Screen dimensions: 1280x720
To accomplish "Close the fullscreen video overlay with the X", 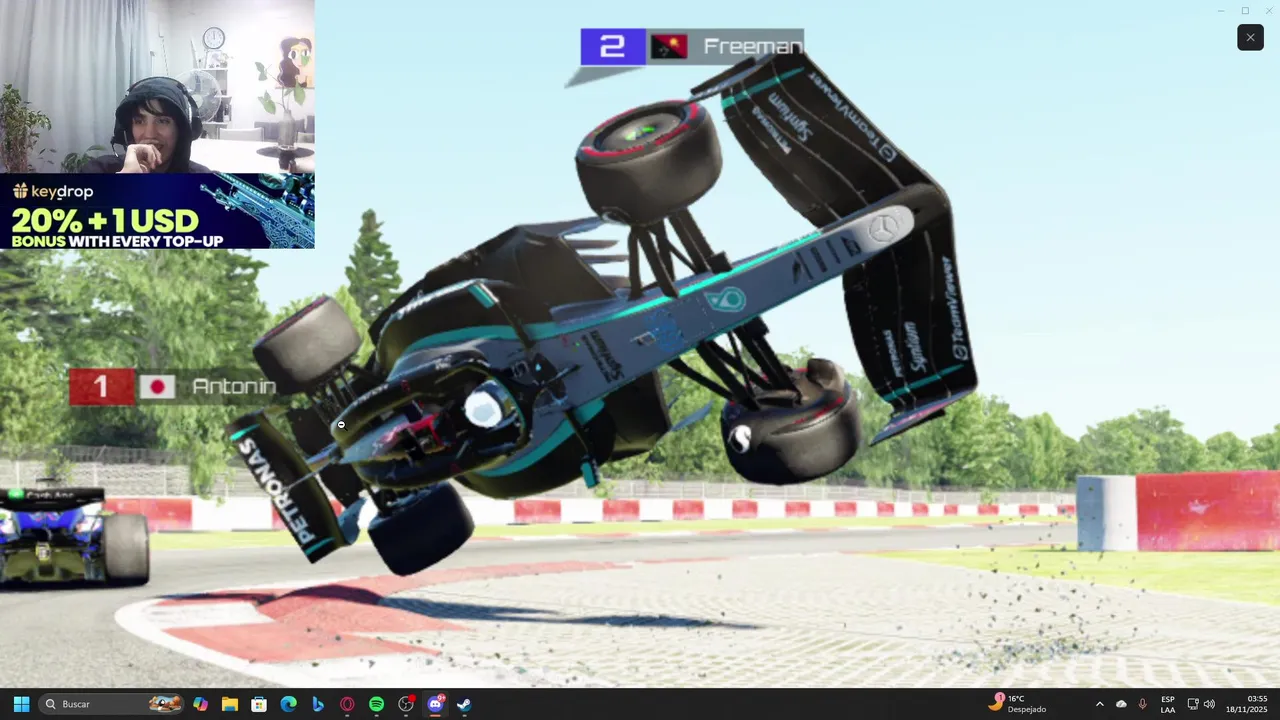I will point(1250,38).
